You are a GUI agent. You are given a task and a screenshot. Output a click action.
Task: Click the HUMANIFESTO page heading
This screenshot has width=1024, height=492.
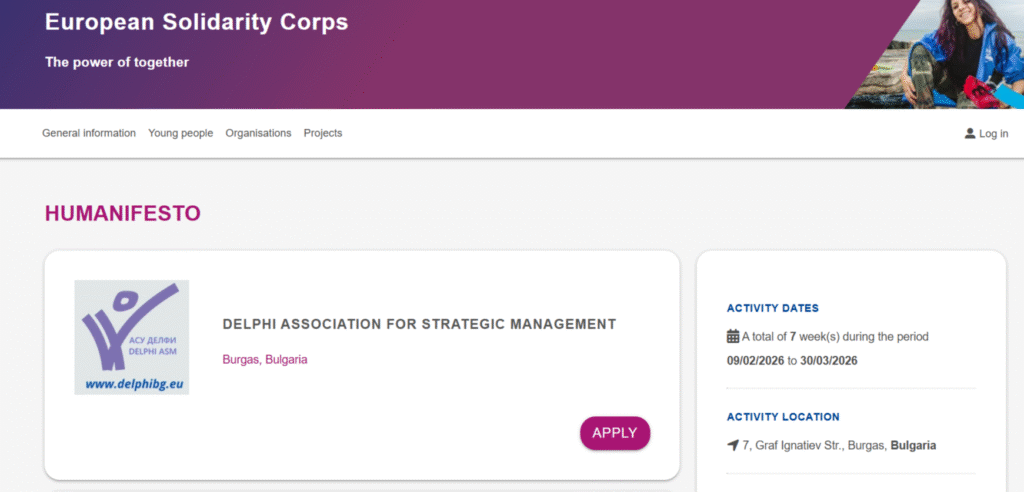[x=123, y=213]
